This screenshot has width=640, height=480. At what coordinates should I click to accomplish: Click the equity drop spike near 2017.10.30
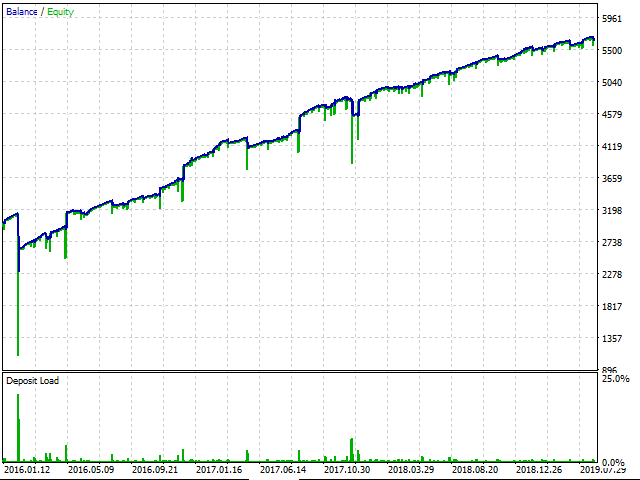click(x=352, y=139)
